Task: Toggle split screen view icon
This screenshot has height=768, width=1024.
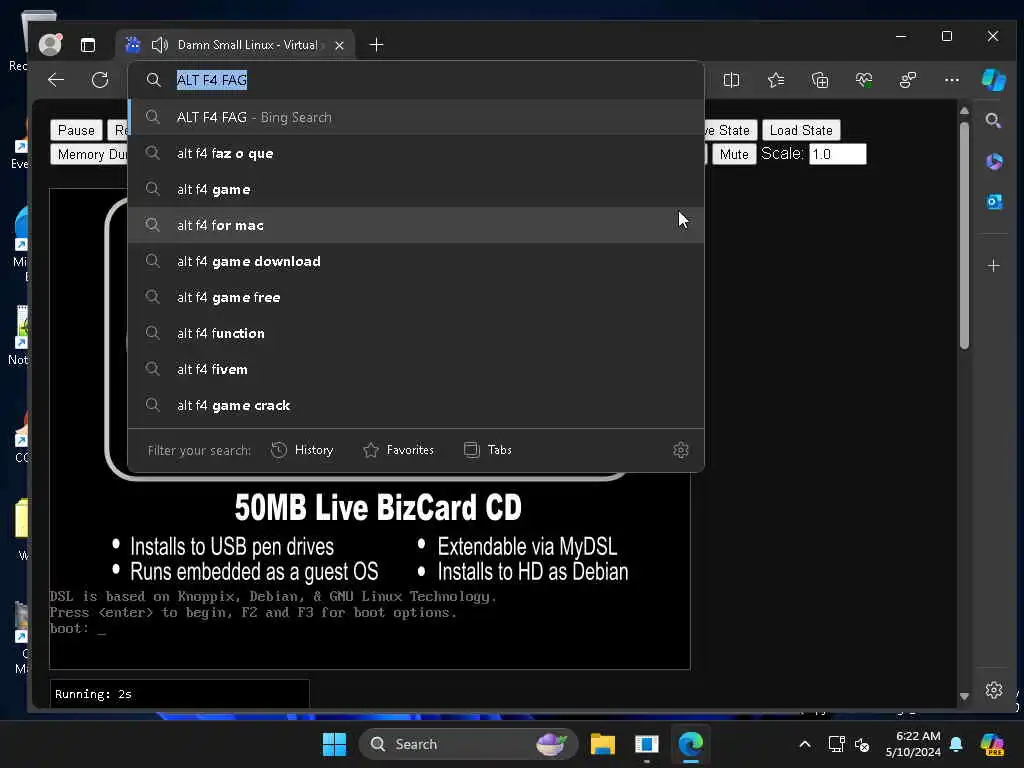Action: pyautogui.click(x=731, y=80)
